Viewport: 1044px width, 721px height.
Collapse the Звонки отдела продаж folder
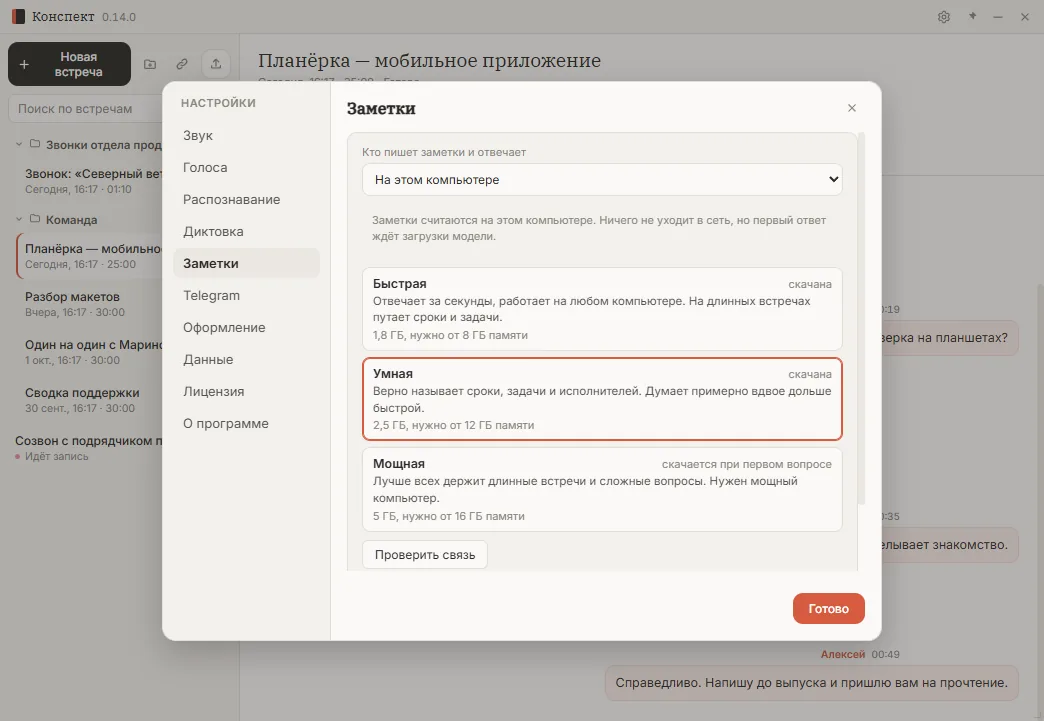pos(19,144)
